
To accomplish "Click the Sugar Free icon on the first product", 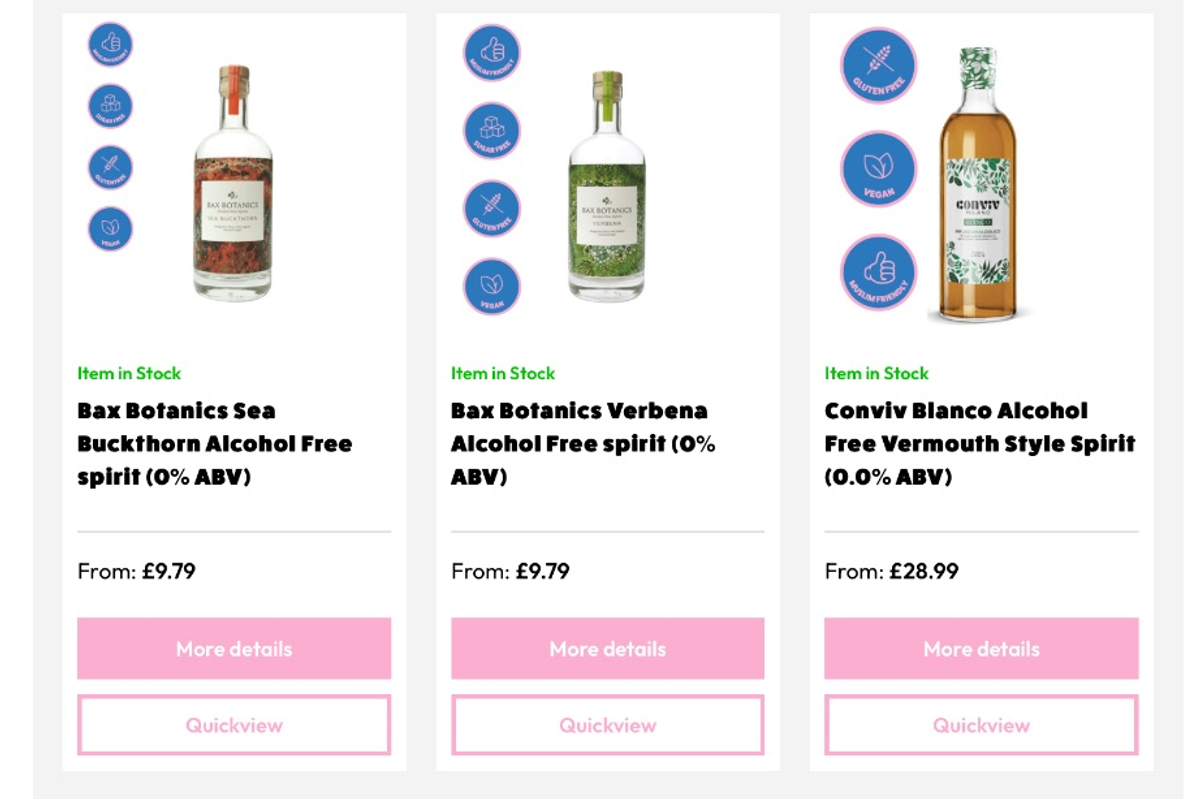I will click(110, 105).
